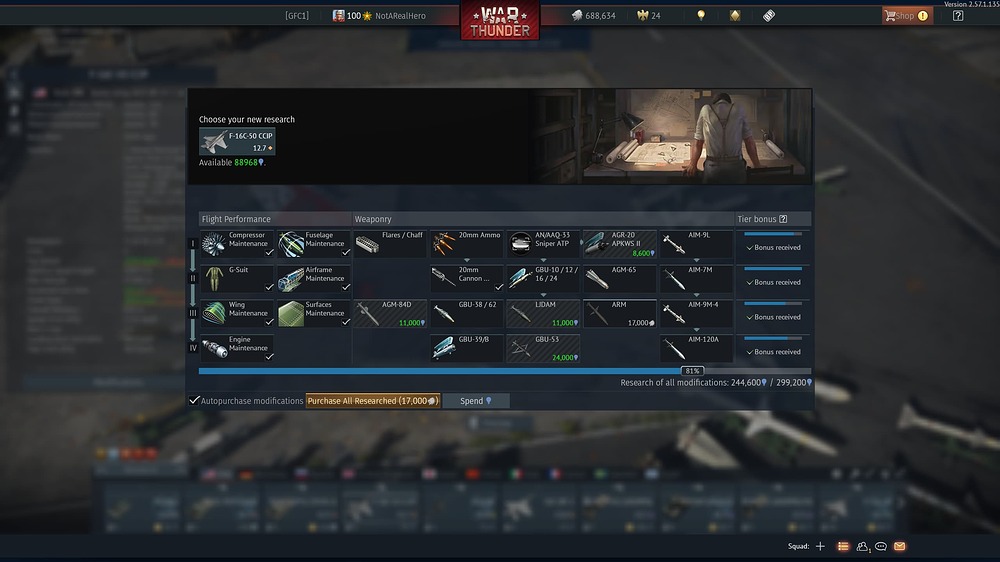Select the Fuselage Maintenance modification
Viewport: 1000px width, 562px height.
tap(313, 244)
